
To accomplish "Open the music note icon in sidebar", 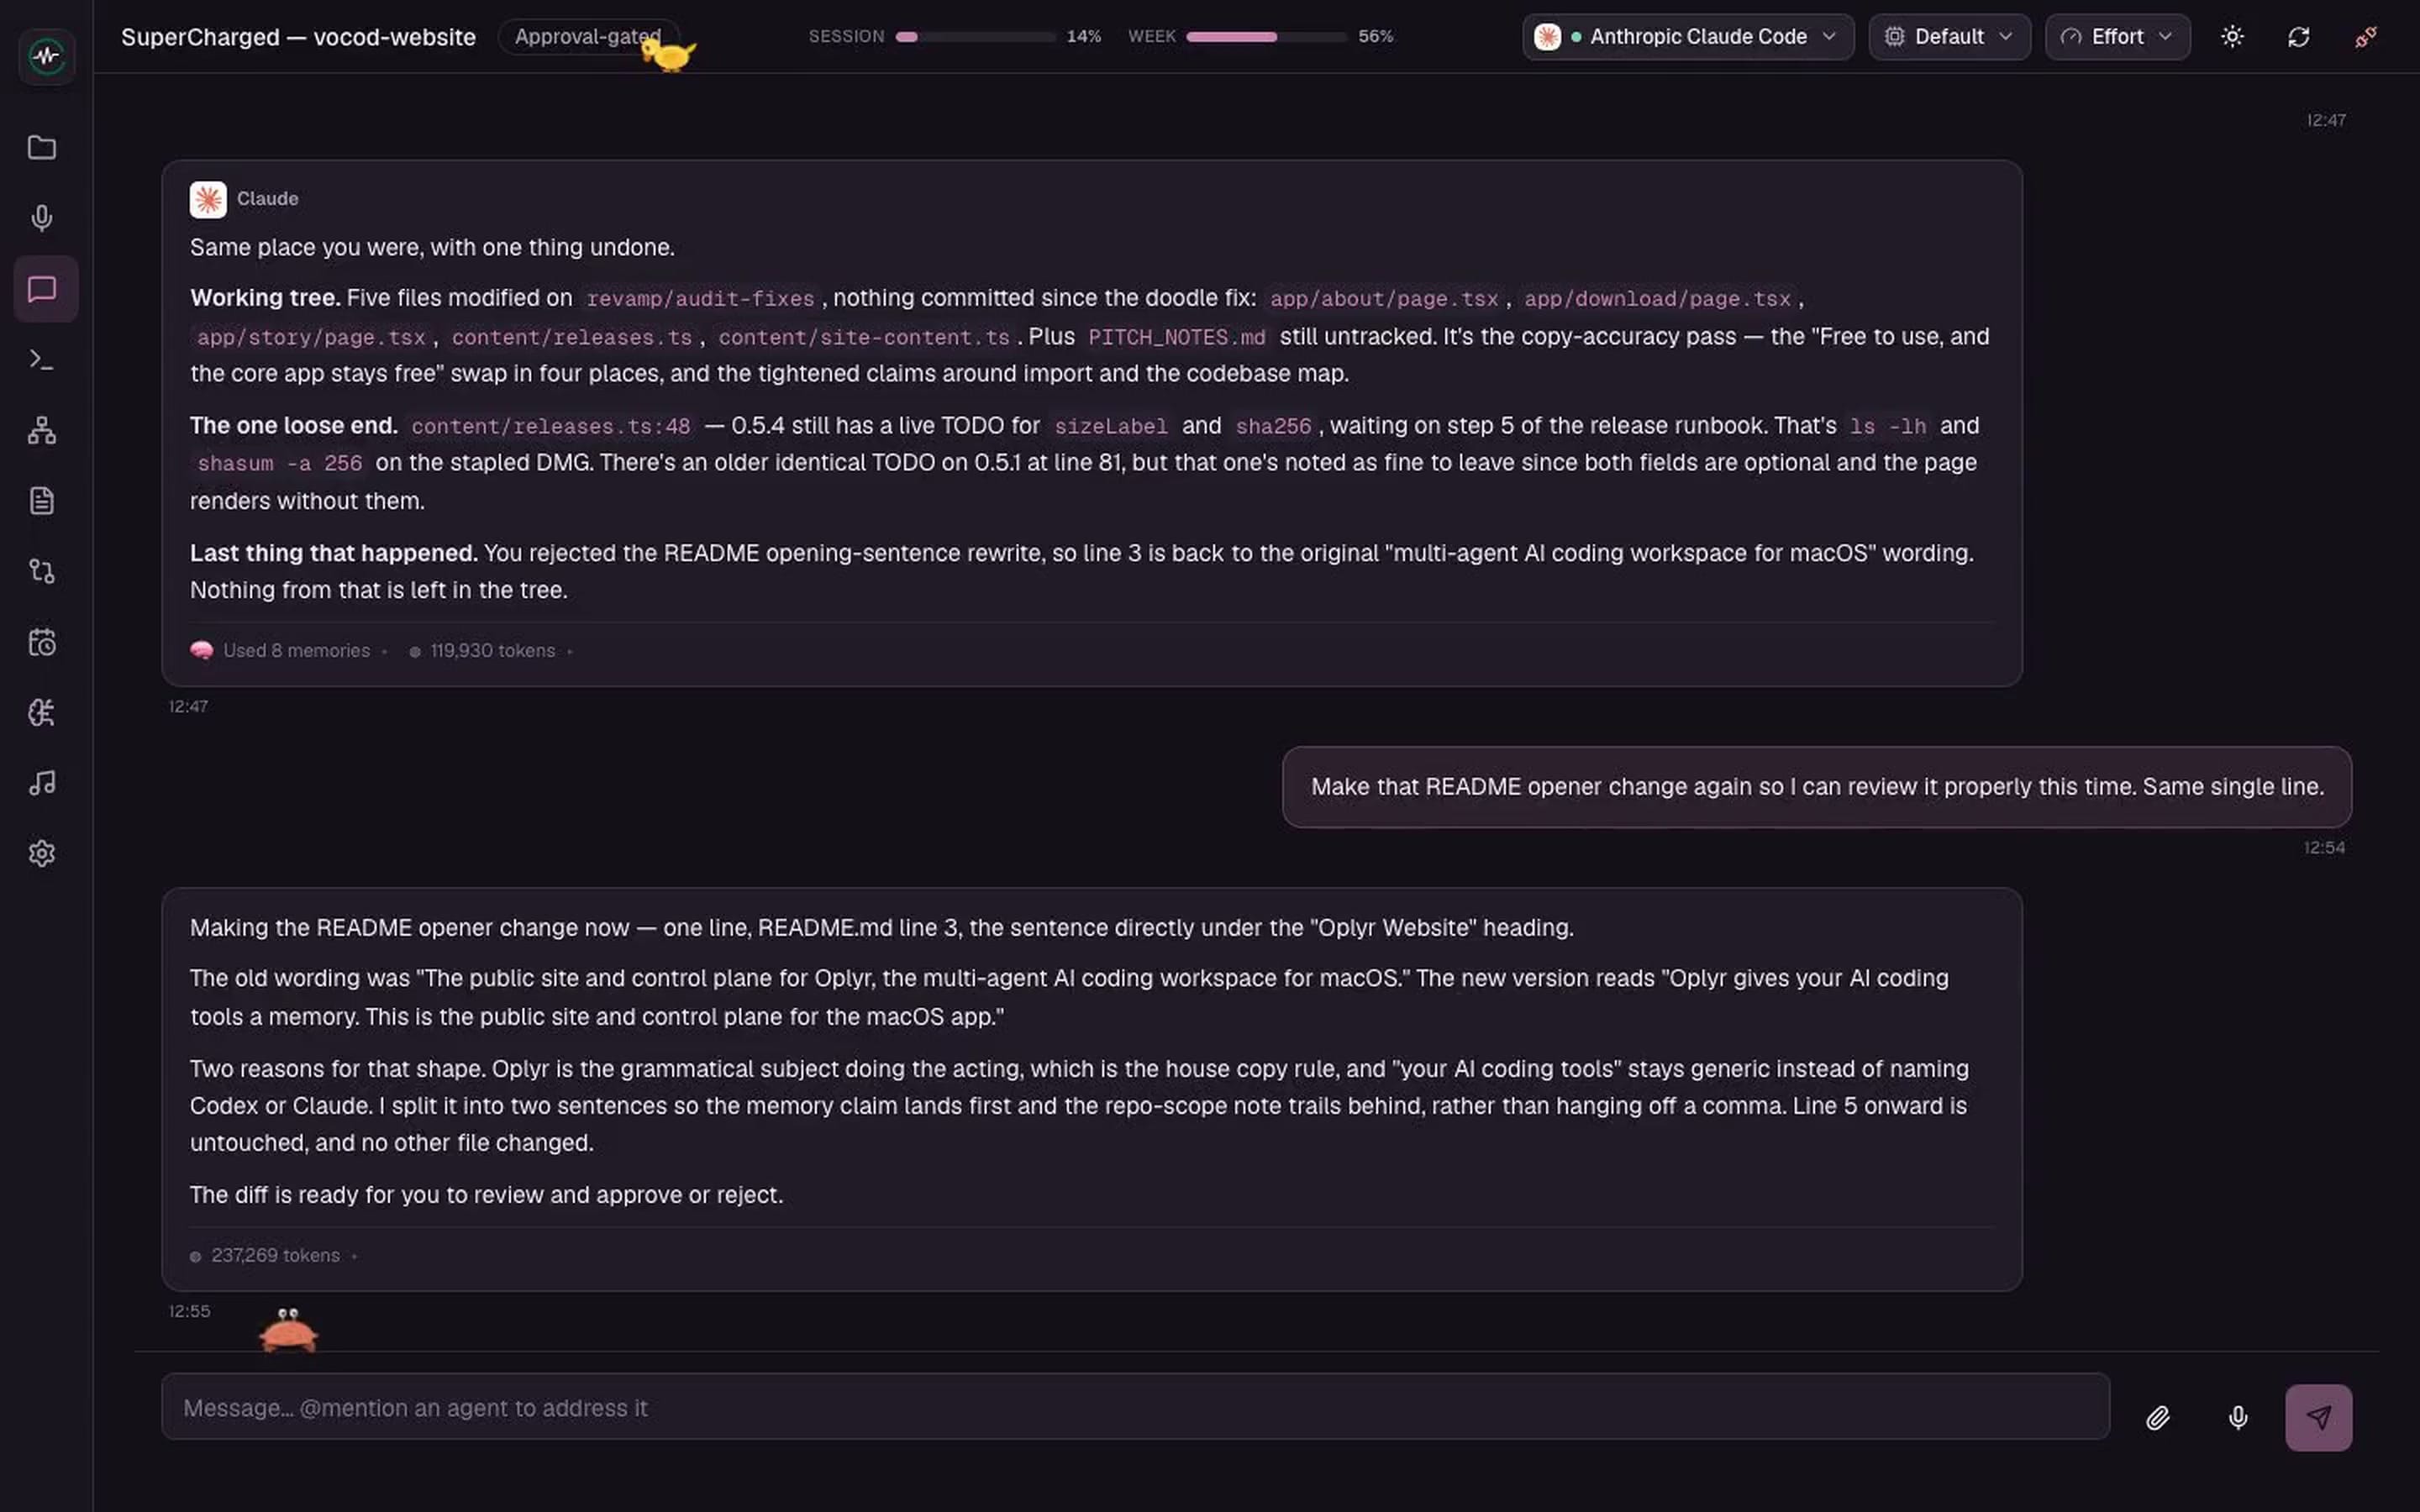I will coord(42,783).
